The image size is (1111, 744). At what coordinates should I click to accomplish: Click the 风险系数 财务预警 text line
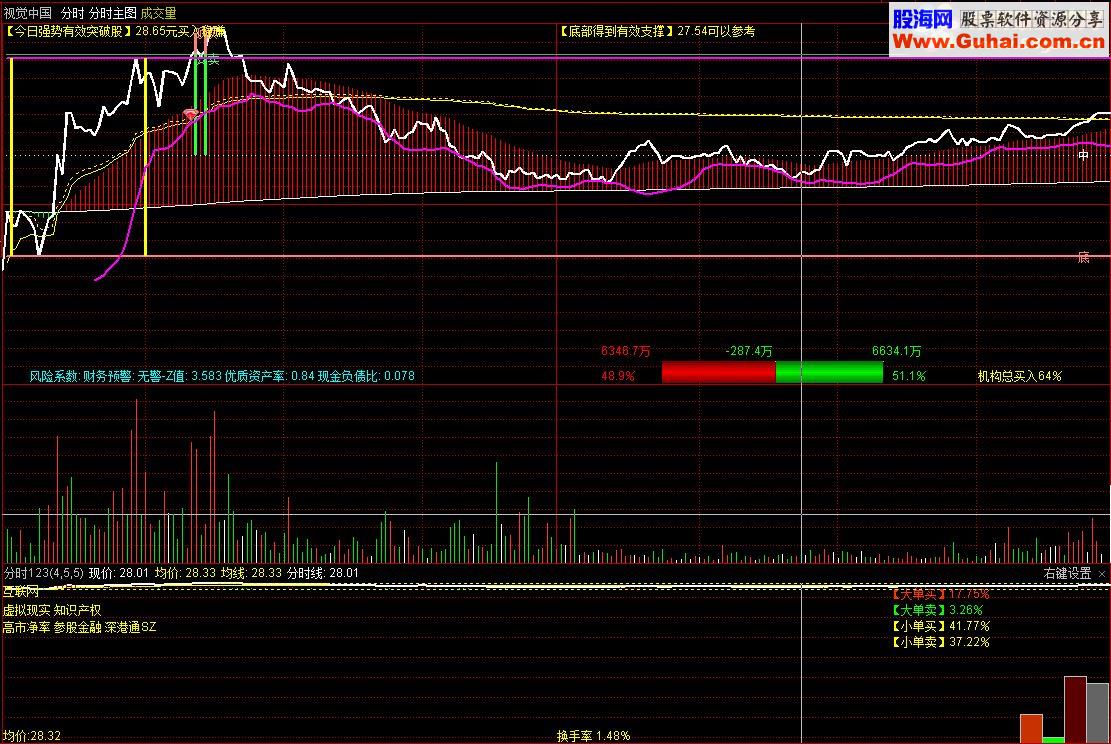[x=222, y=376]
